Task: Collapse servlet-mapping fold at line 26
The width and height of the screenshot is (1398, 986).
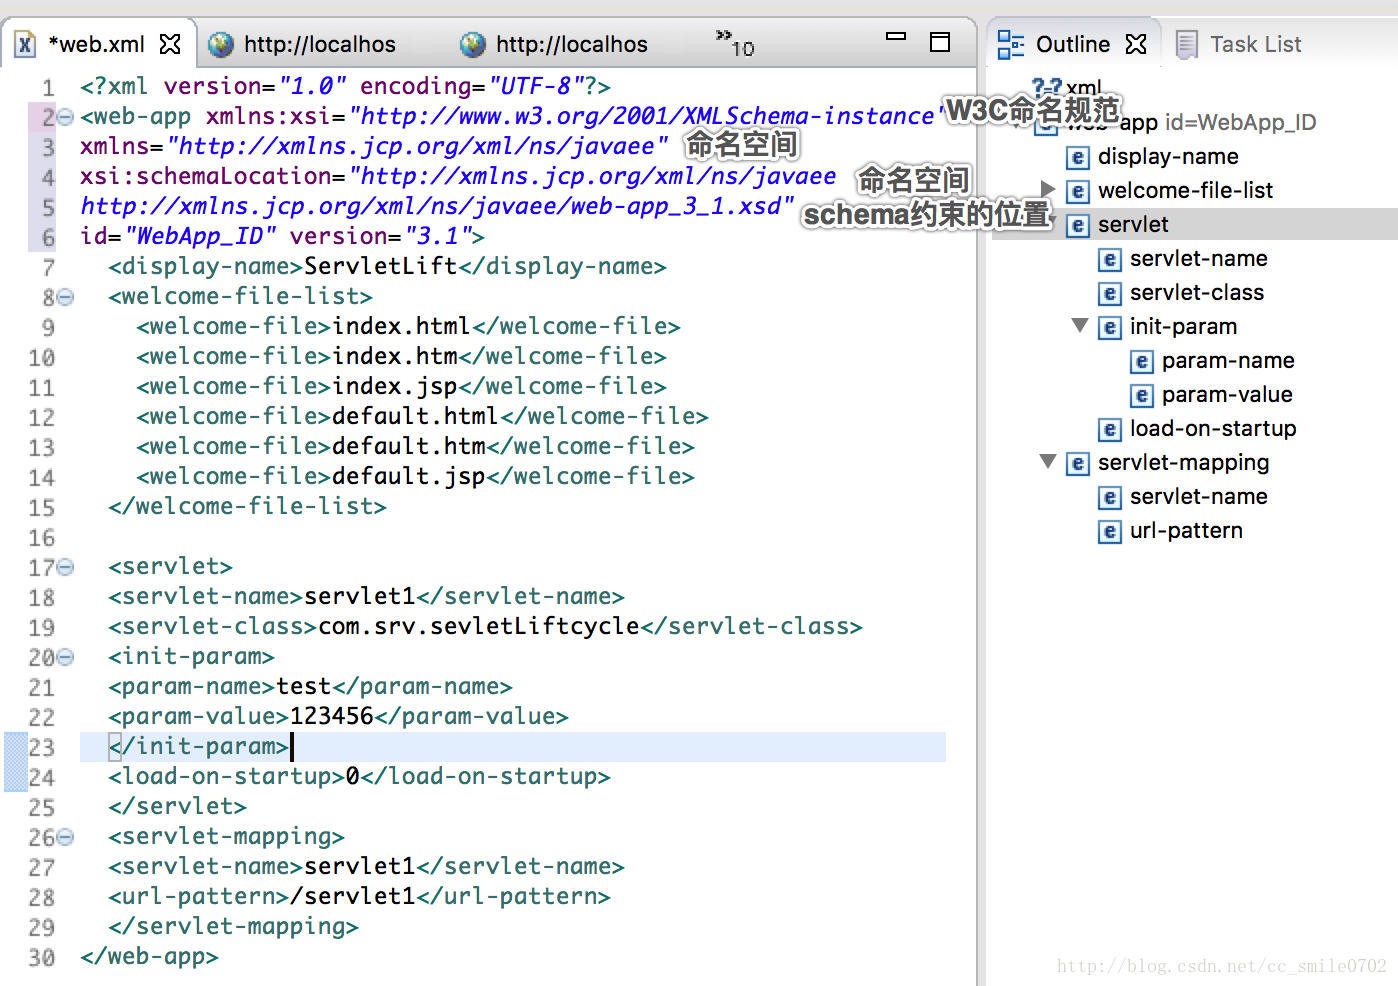Action: tap(66, 837)
